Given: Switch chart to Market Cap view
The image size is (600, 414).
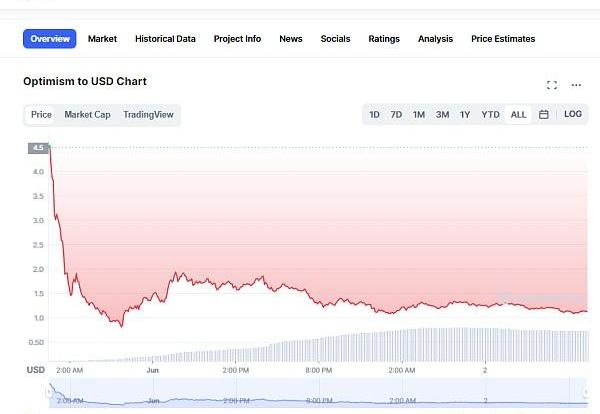Looking at the screenshot, I should click(x=87, y=115).
